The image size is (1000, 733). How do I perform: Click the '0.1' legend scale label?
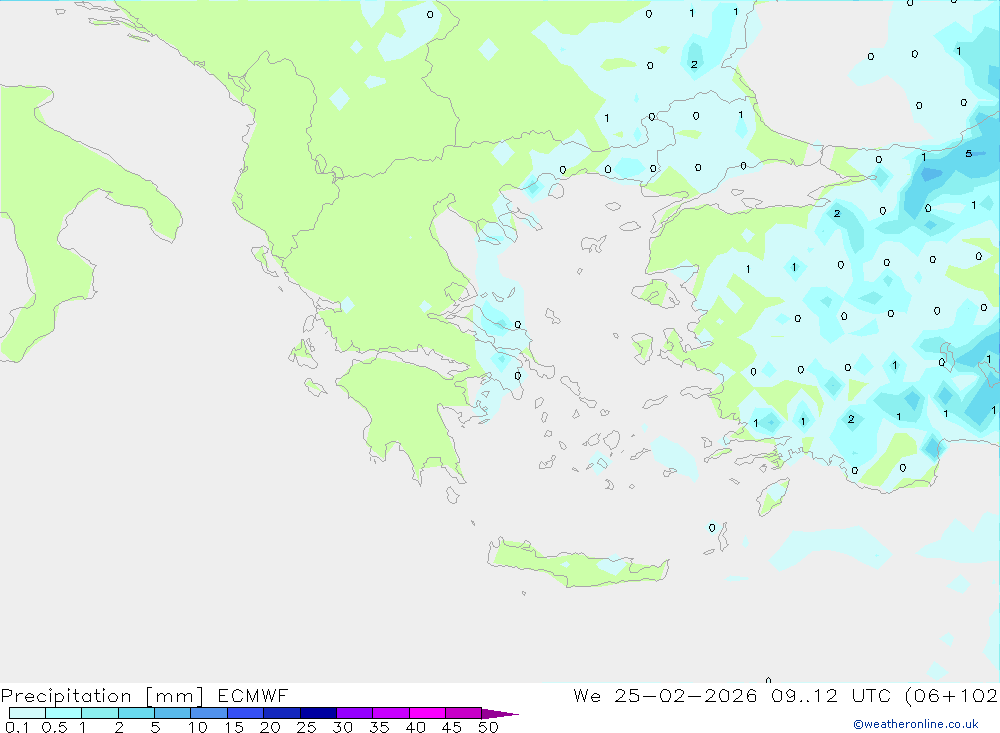tap(17, 727)
